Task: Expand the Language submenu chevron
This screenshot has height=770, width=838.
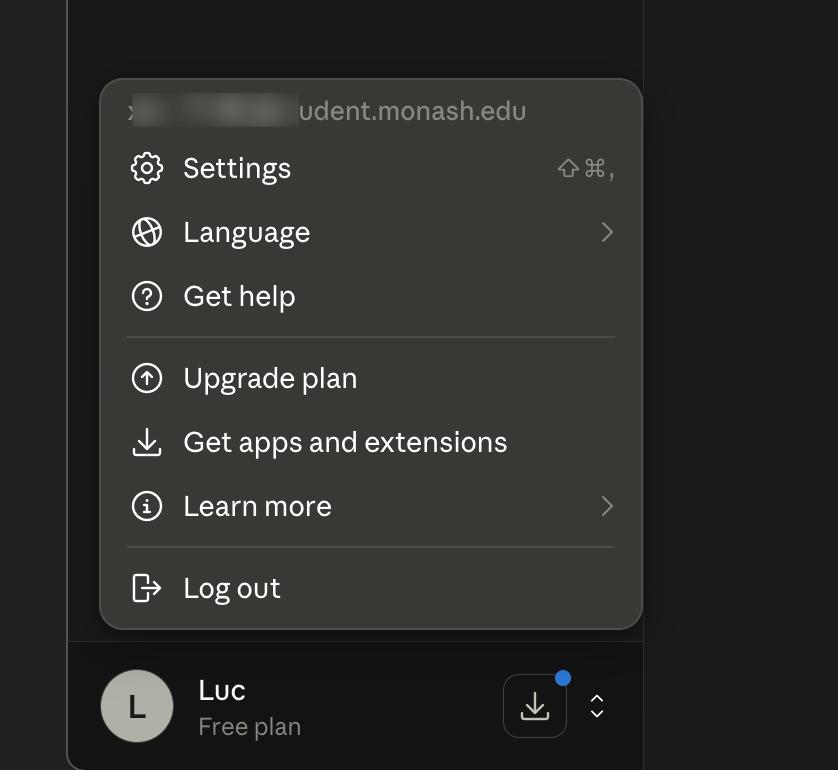Action: point(607,232)
